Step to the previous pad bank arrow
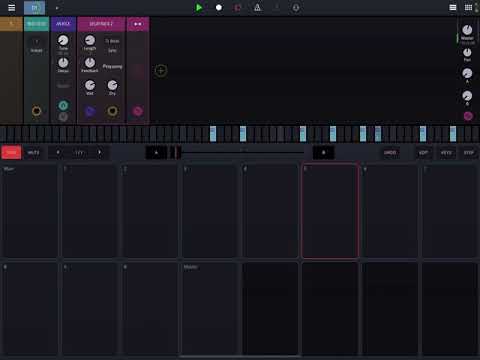Screen dimensions: 480x360 58,152
